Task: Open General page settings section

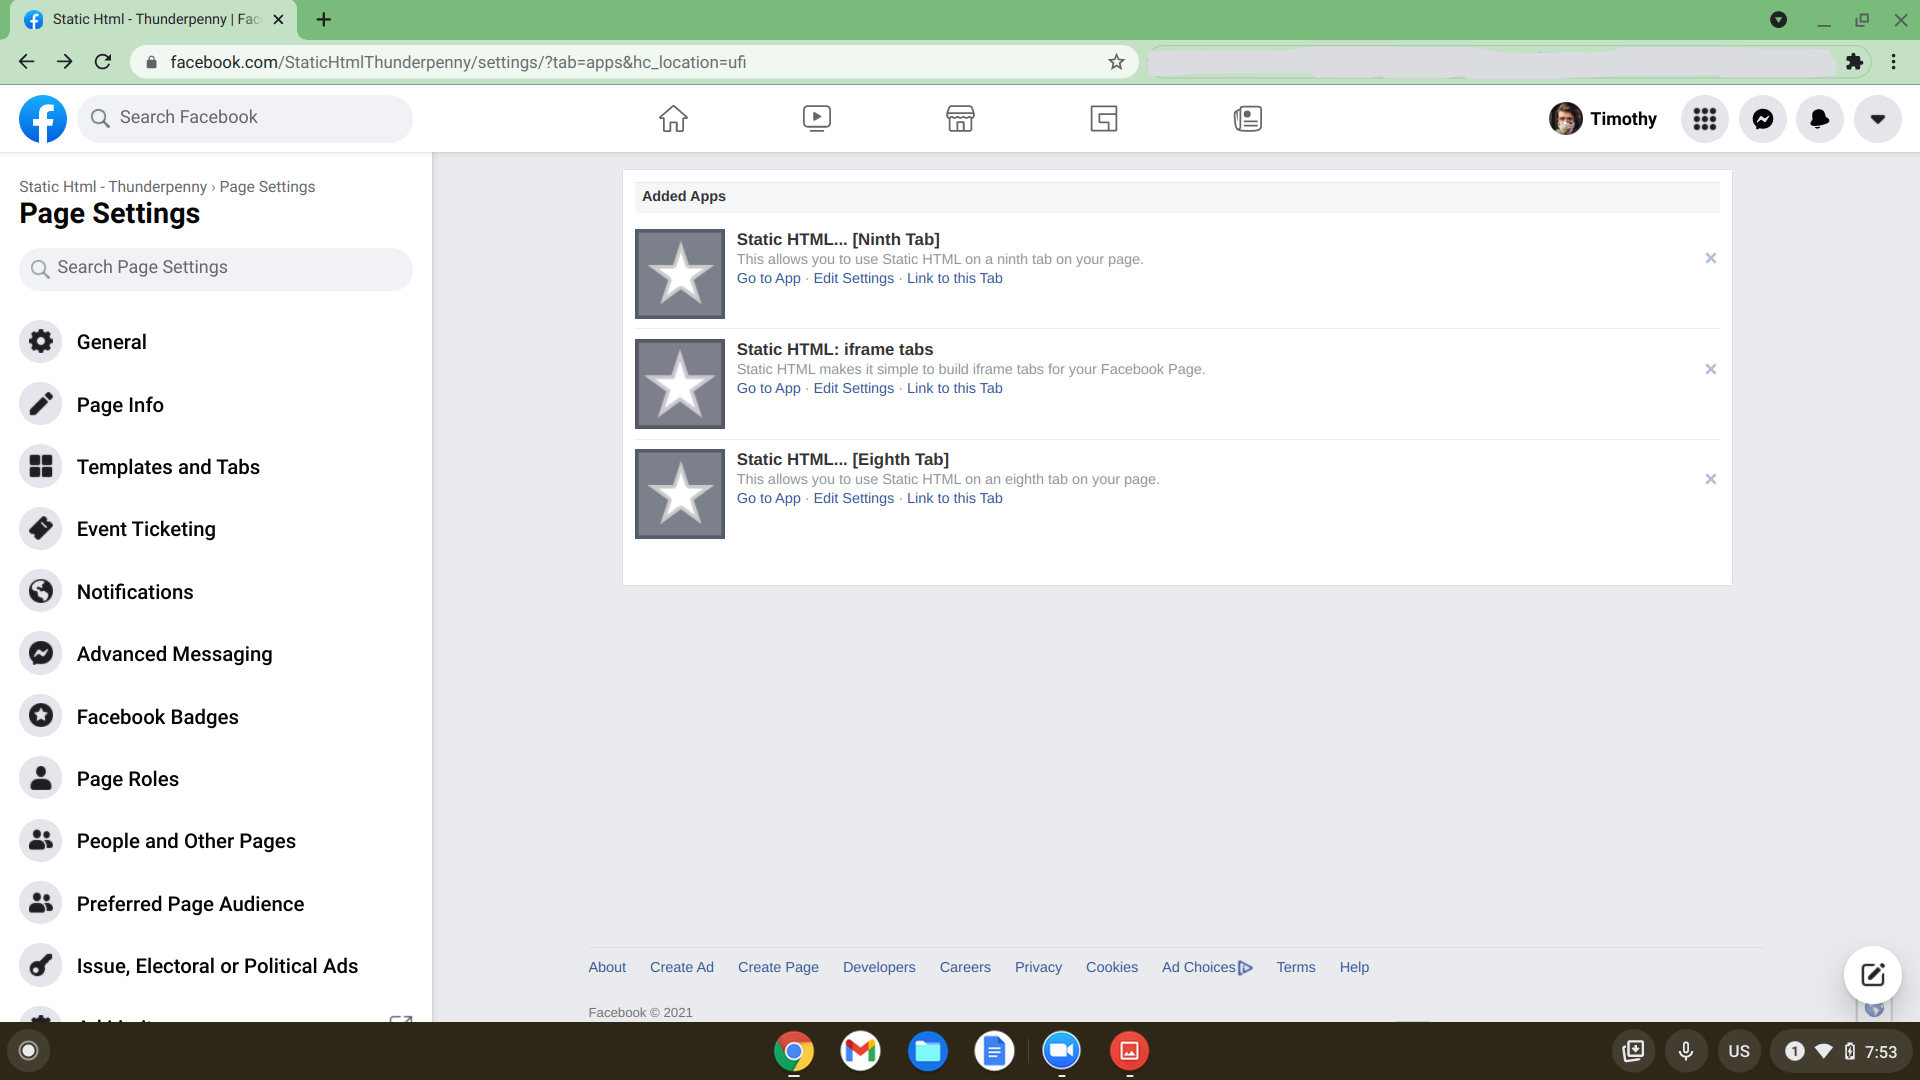Action: tap(111, 342)
